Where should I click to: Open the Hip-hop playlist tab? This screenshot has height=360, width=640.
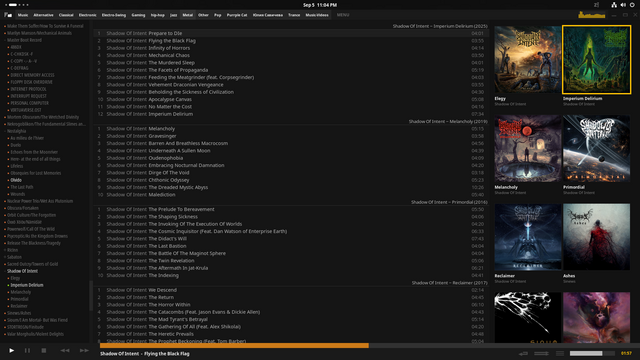point(158,15)
